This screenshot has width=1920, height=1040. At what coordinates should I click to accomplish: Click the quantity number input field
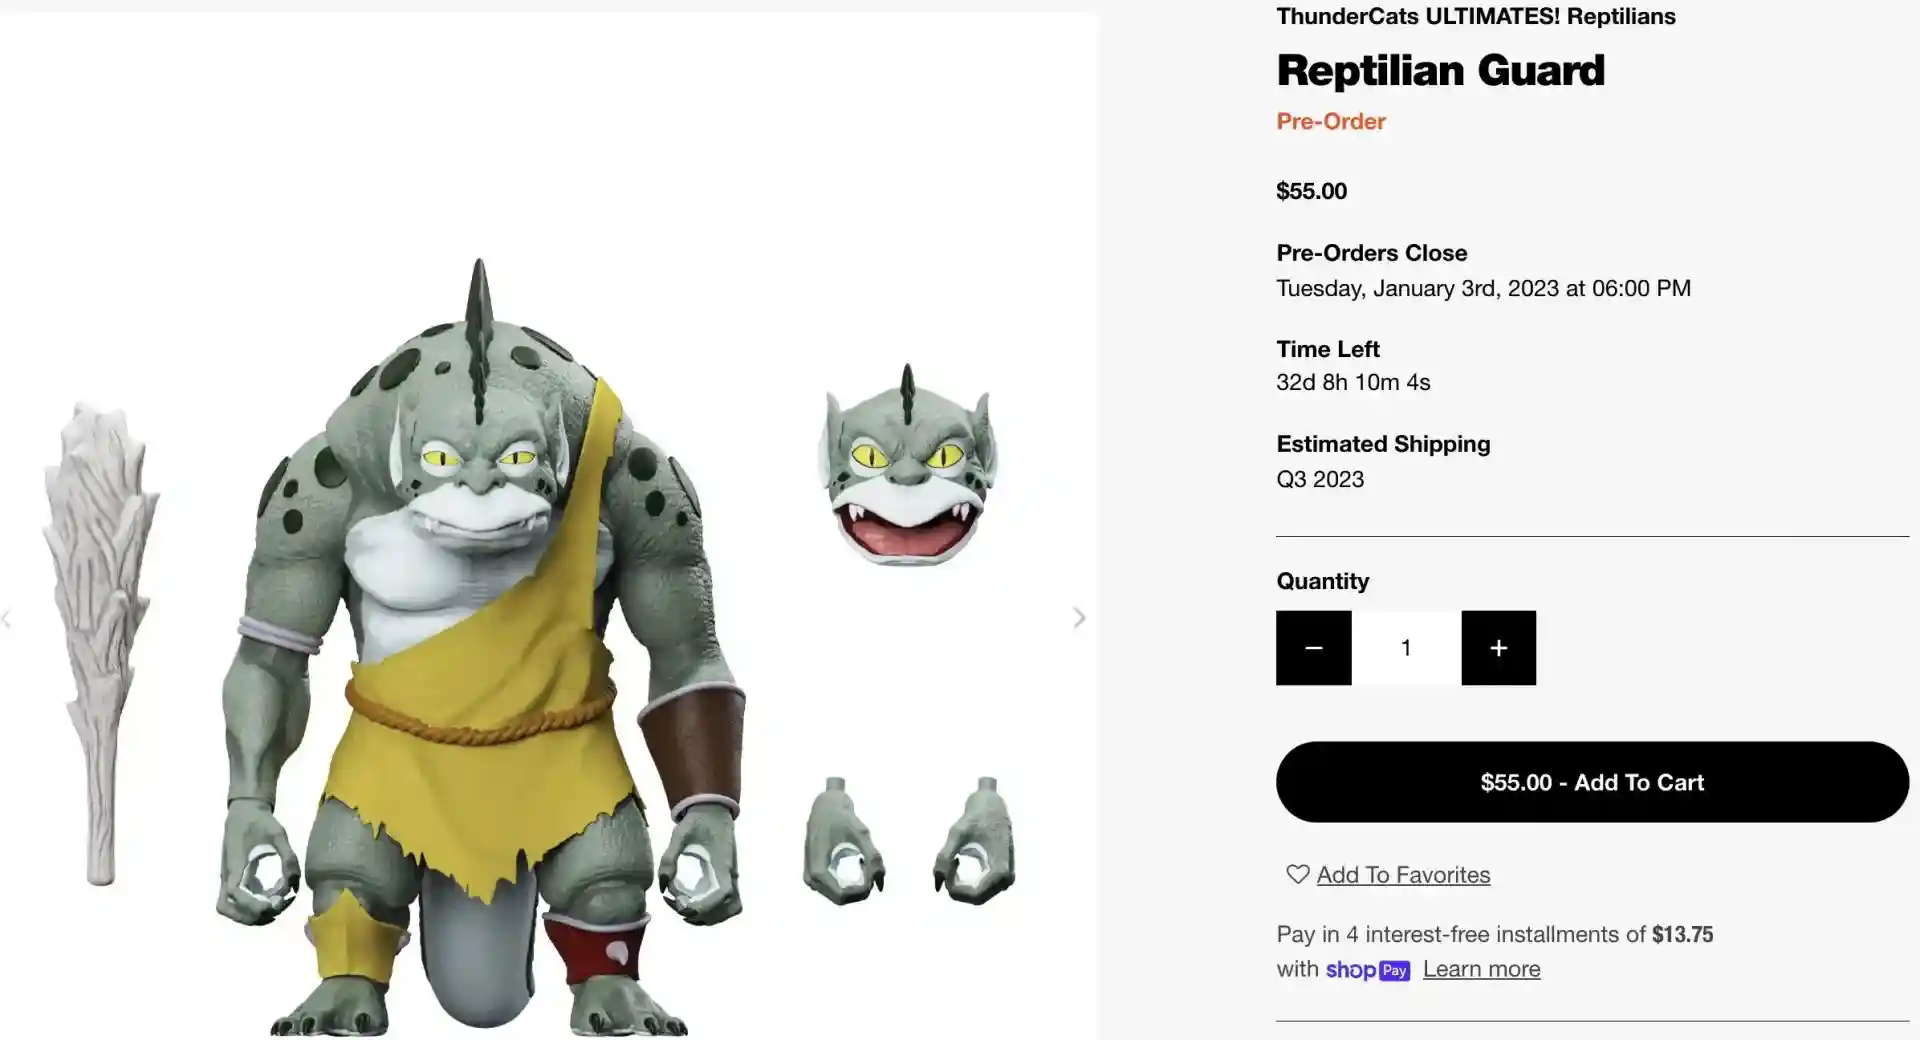(1406, 648)
